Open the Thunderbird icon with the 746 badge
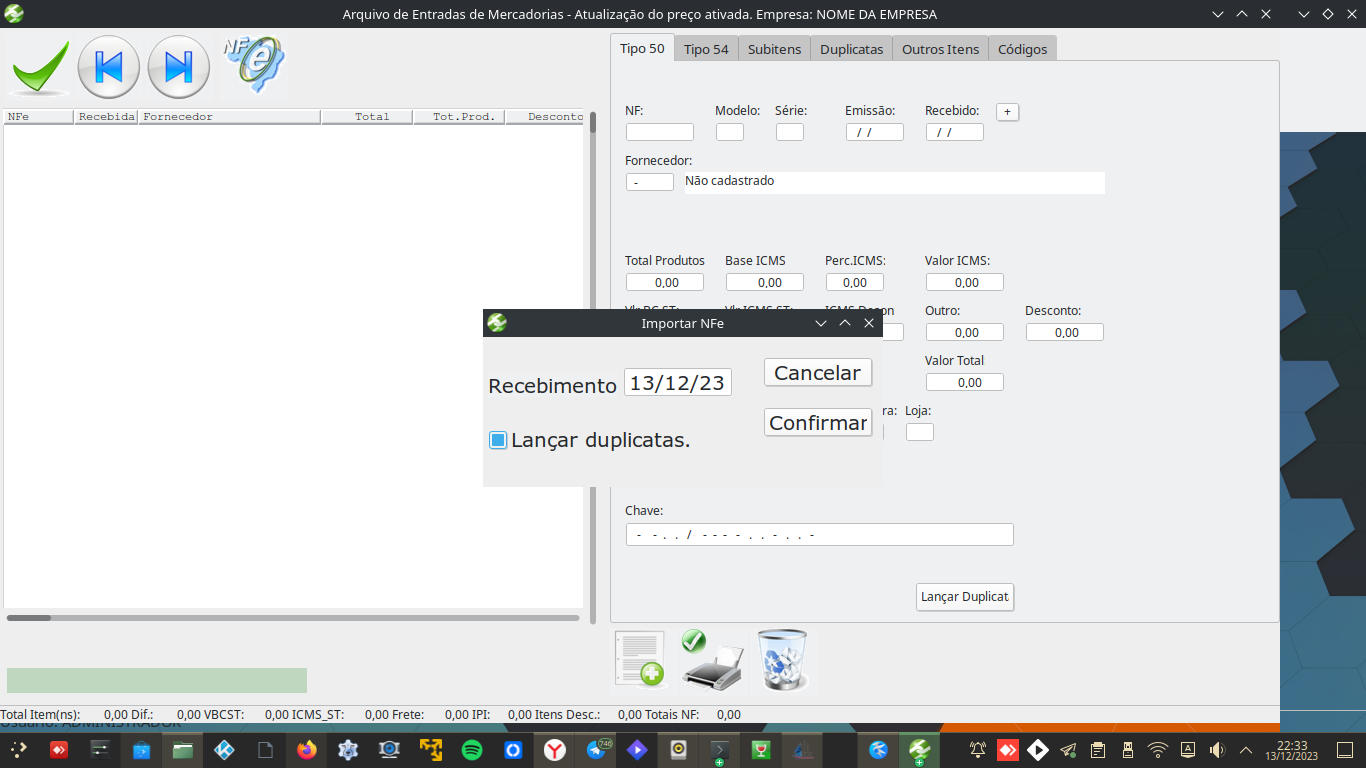Viewport: 1366px width, 768px height. pyautogui.click(x=598, y=749)
